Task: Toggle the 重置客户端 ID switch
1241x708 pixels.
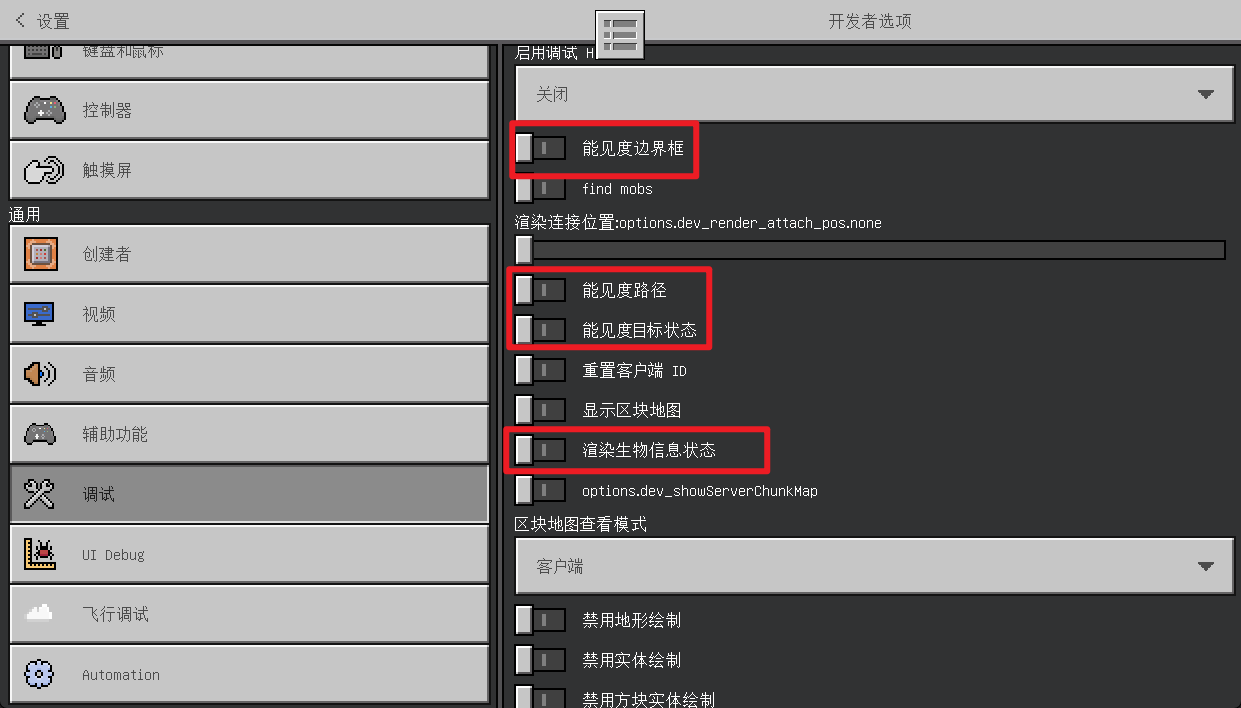Action: 540,370
